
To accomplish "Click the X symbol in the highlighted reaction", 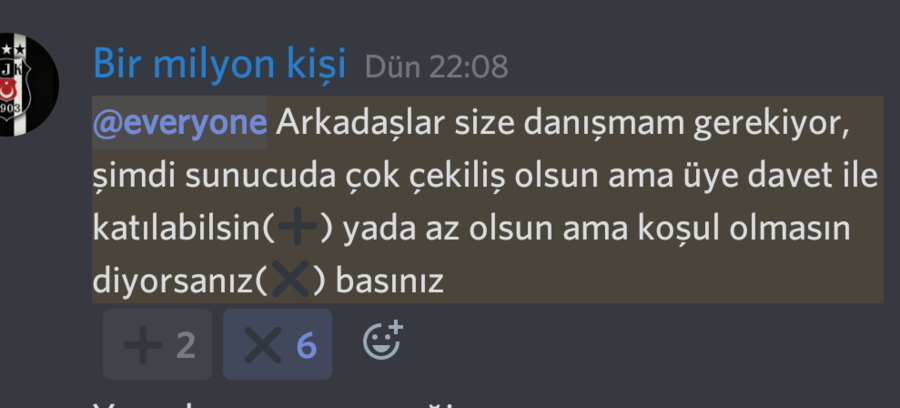I will [263, 345].
